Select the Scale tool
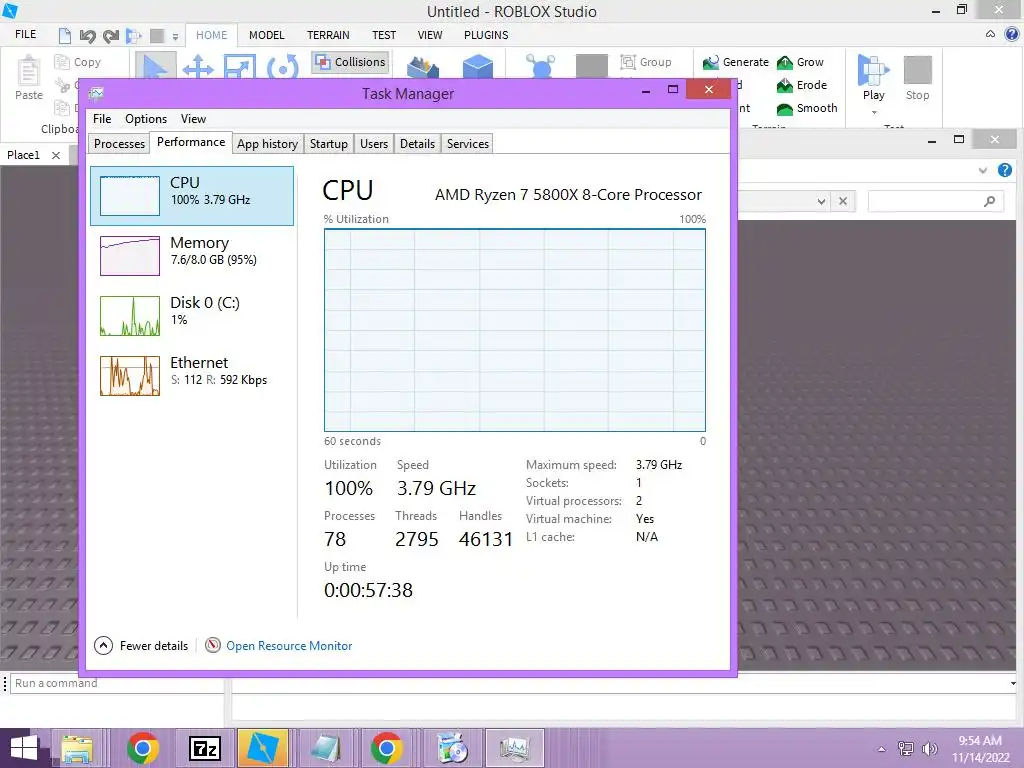The height and width of the screenshot is (768, 1024). (x=239, y=67)
